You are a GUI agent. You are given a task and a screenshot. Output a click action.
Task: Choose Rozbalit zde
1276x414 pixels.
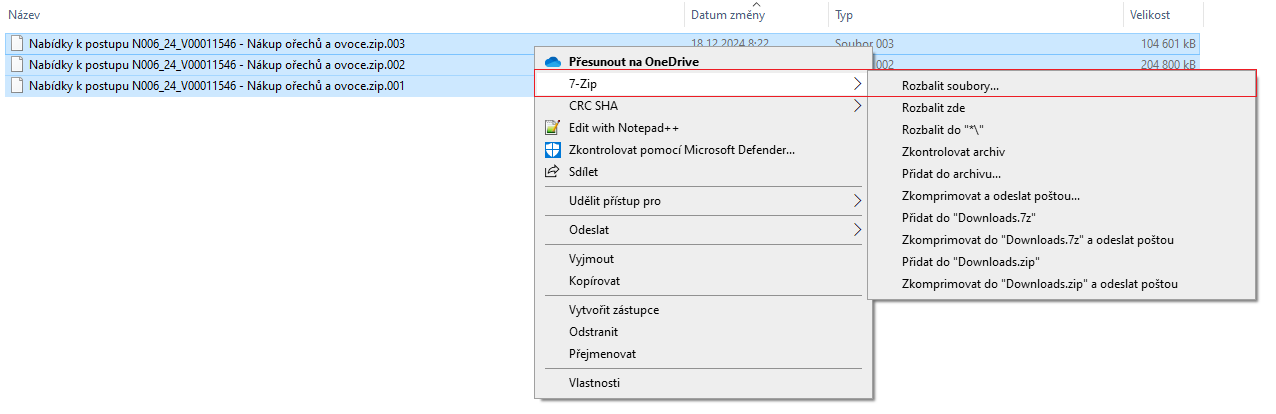point(1061,107)
